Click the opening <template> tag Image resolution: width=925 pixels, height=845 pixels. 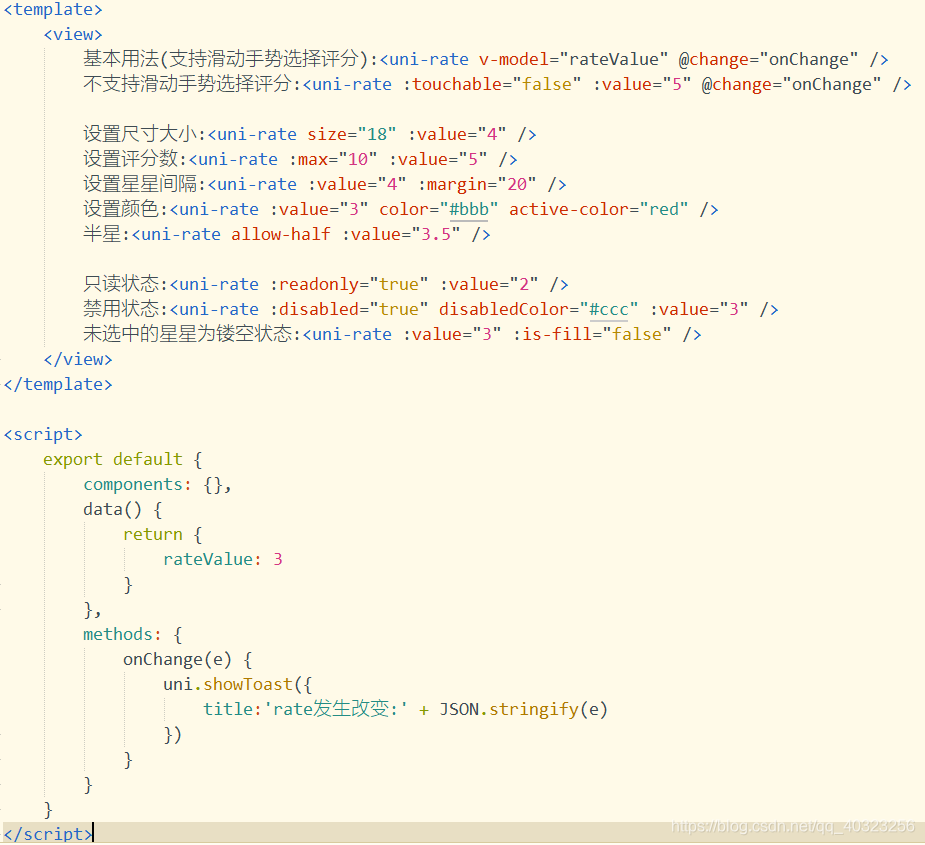click(53, 9)
